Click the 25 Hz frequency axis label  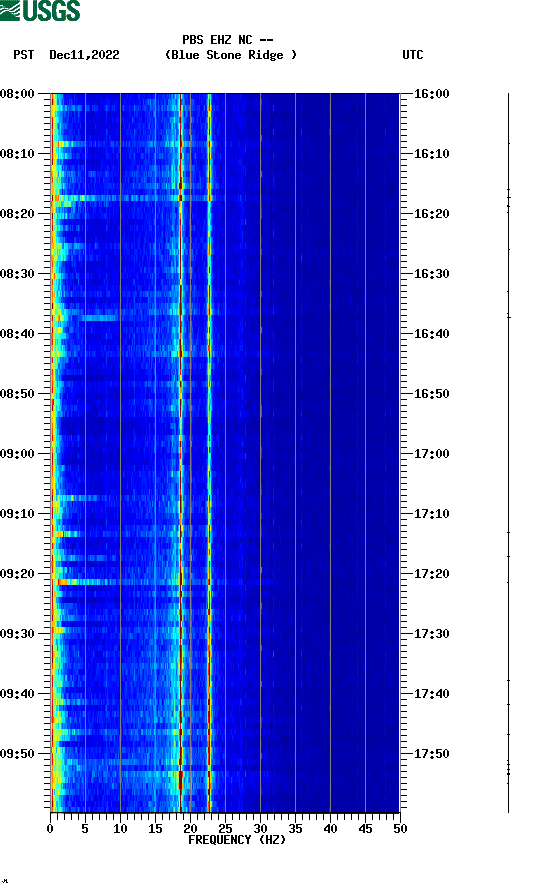coord(225,829)
